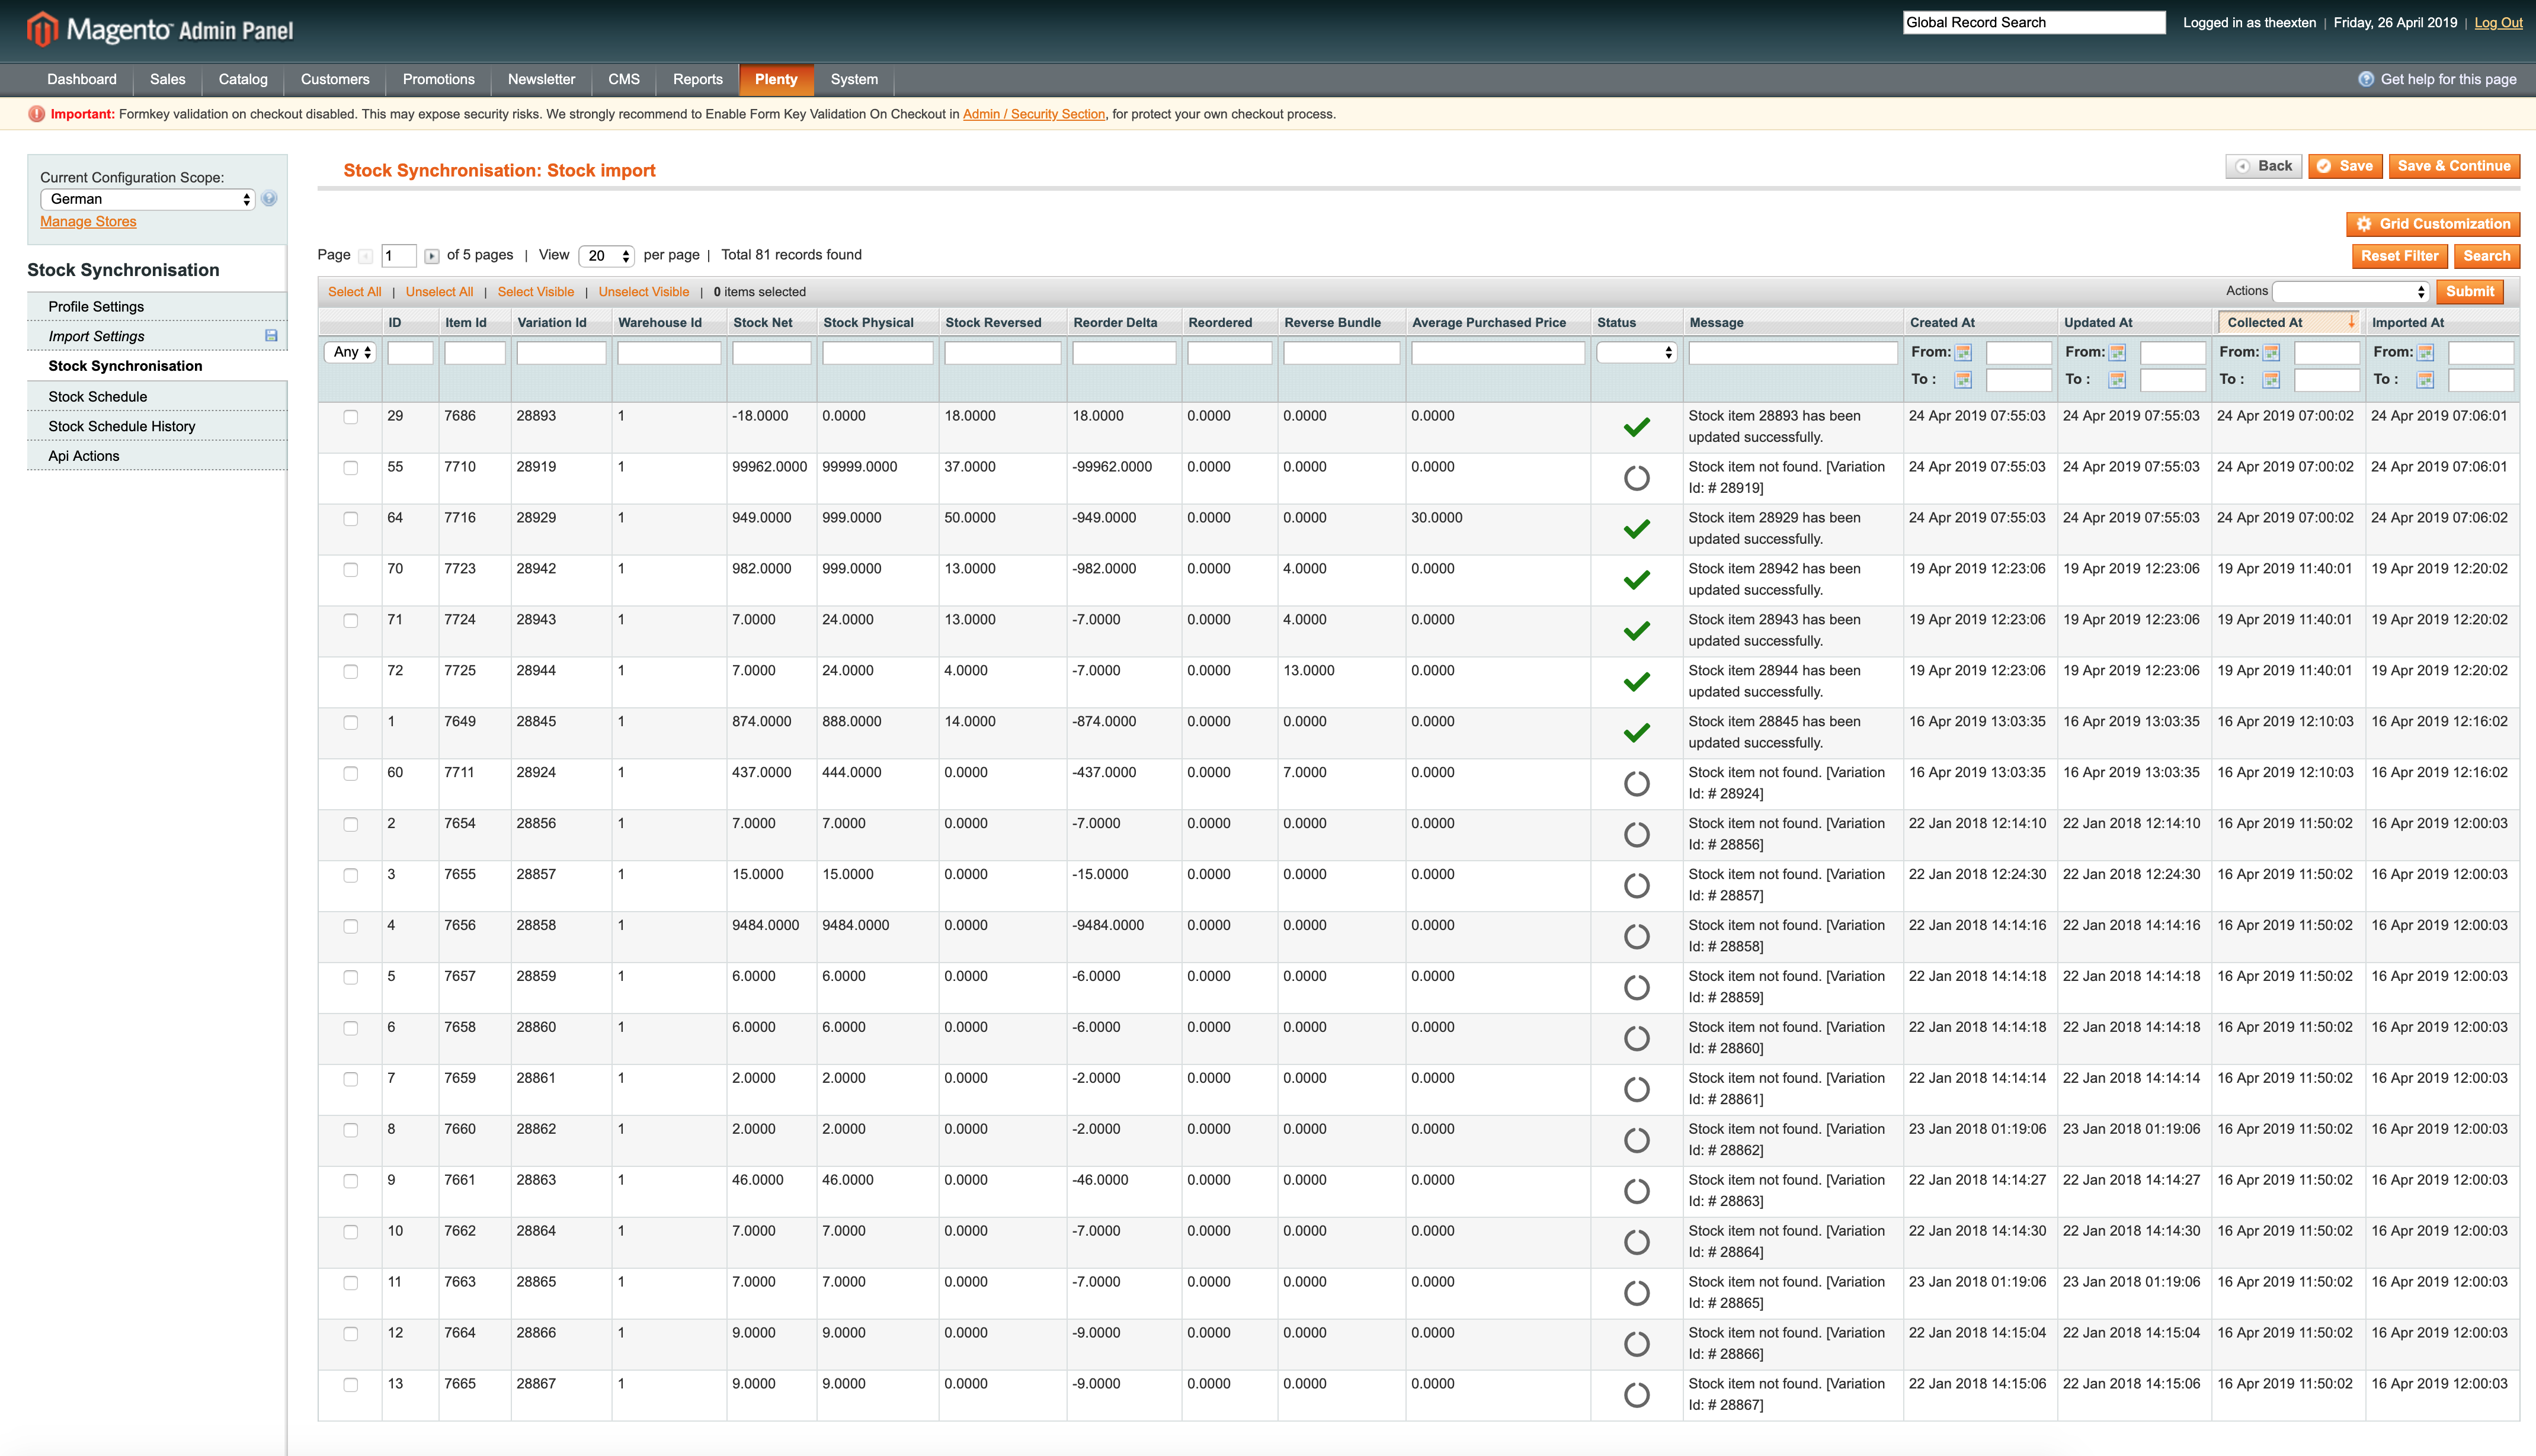Tick the checkbox for item 7711
Image resolution: width=2536 pixels, height=1456 pixels.
[x=350, y=774]
